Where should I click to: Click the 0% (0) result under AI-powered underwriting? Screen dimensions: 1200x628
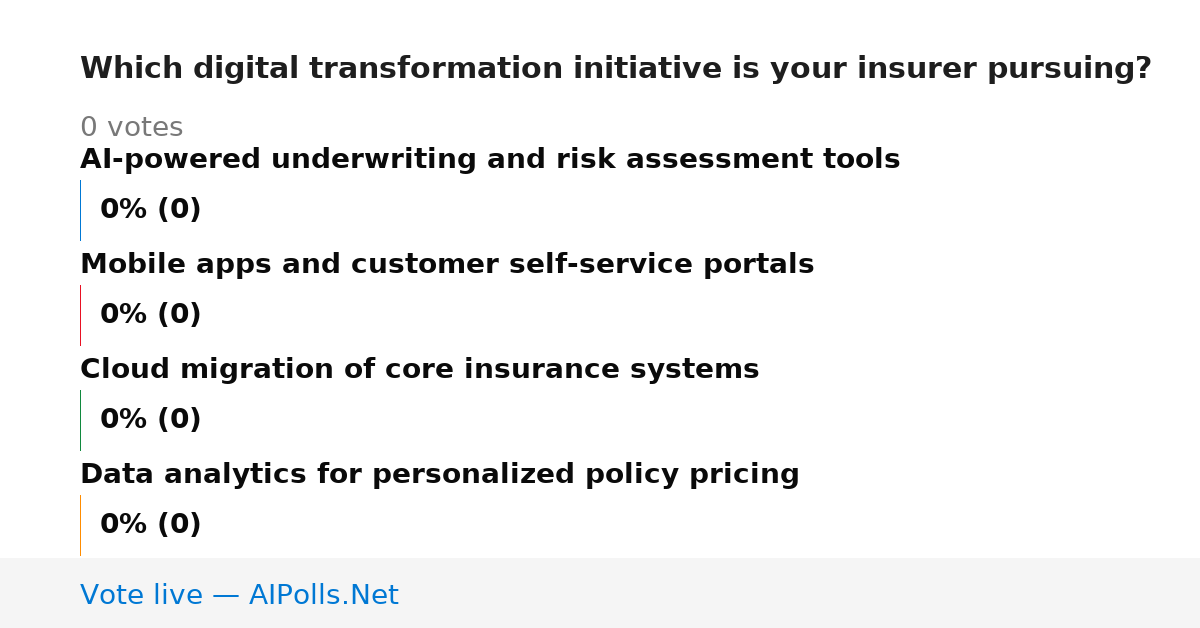(x=151, y=210)
